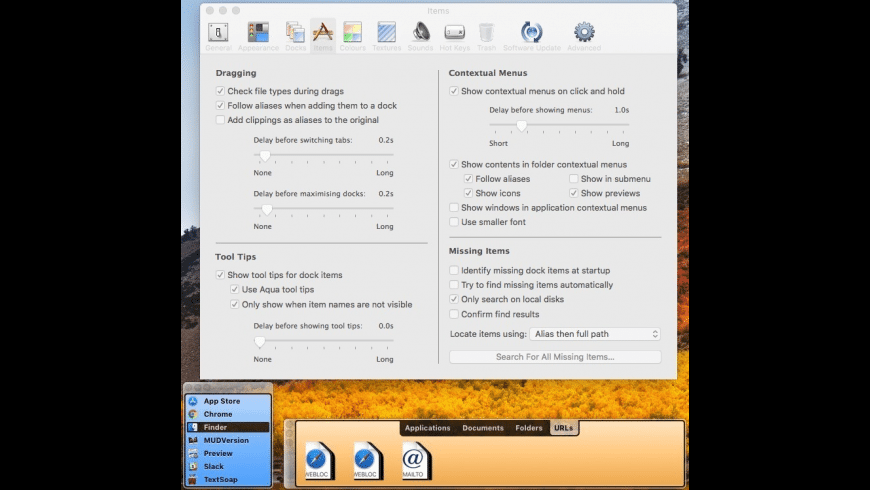Enable Add clippings as aliases option

(220, 120)
